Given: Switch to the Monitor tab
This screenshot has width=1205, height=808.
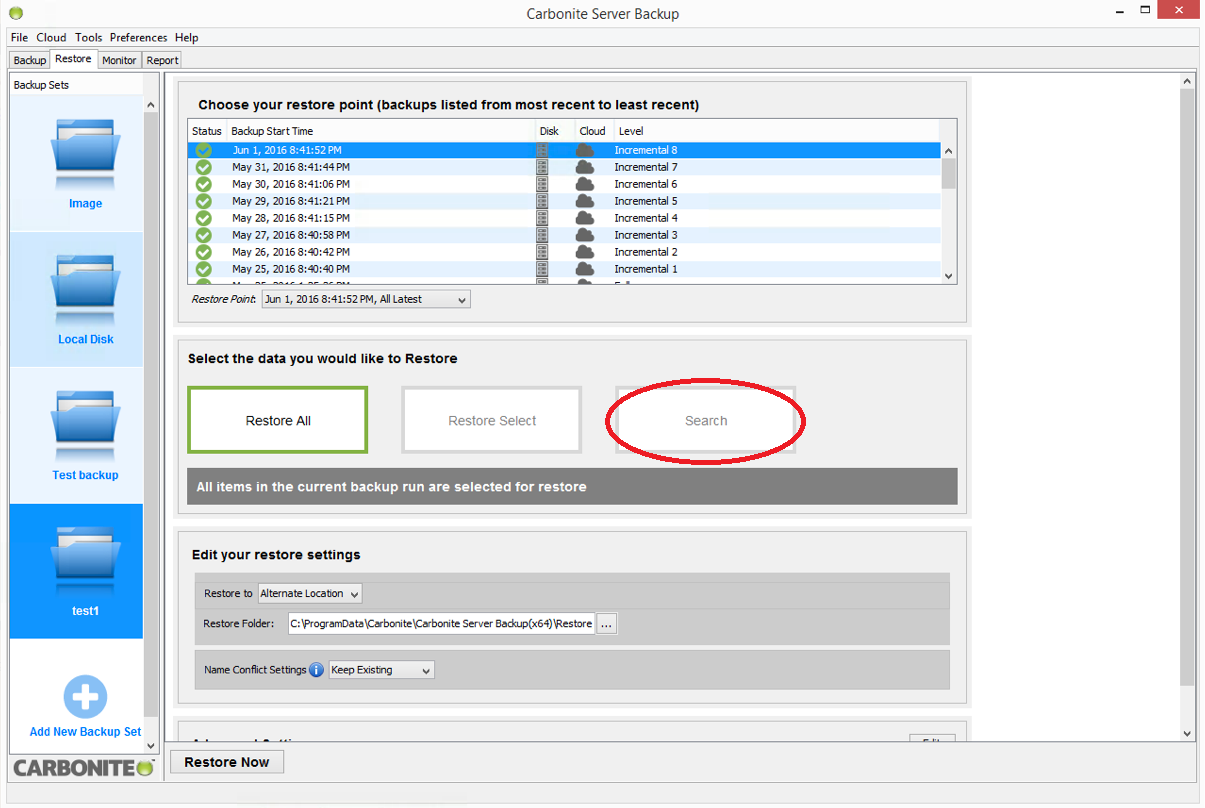Looking at the screenshot, I should coord(119,60).
